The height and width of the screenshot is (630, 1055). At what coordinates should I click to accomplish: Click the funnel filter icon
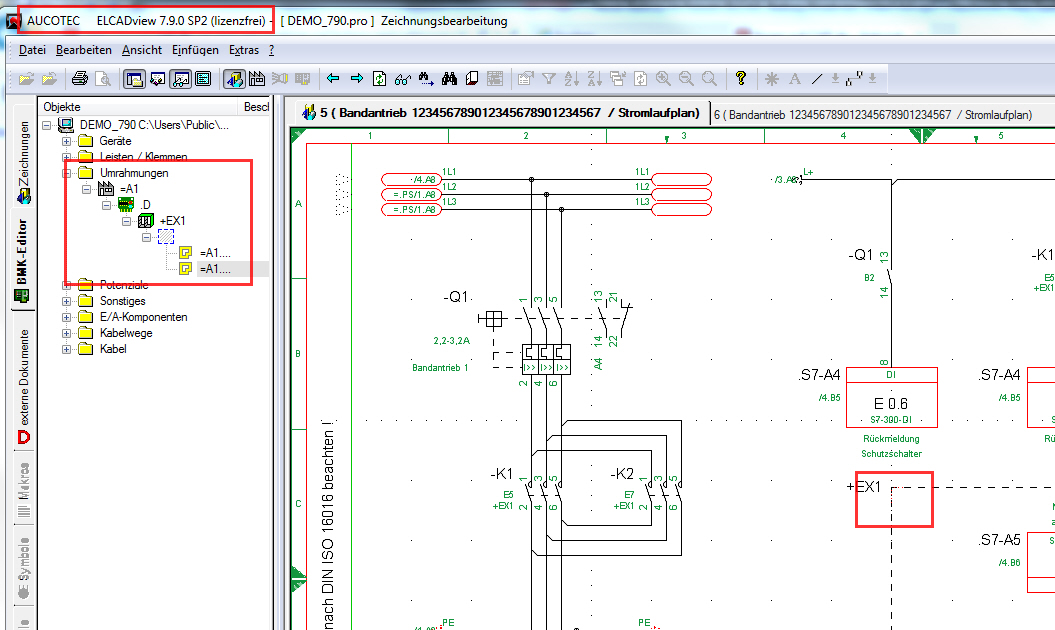pos(549,79)
